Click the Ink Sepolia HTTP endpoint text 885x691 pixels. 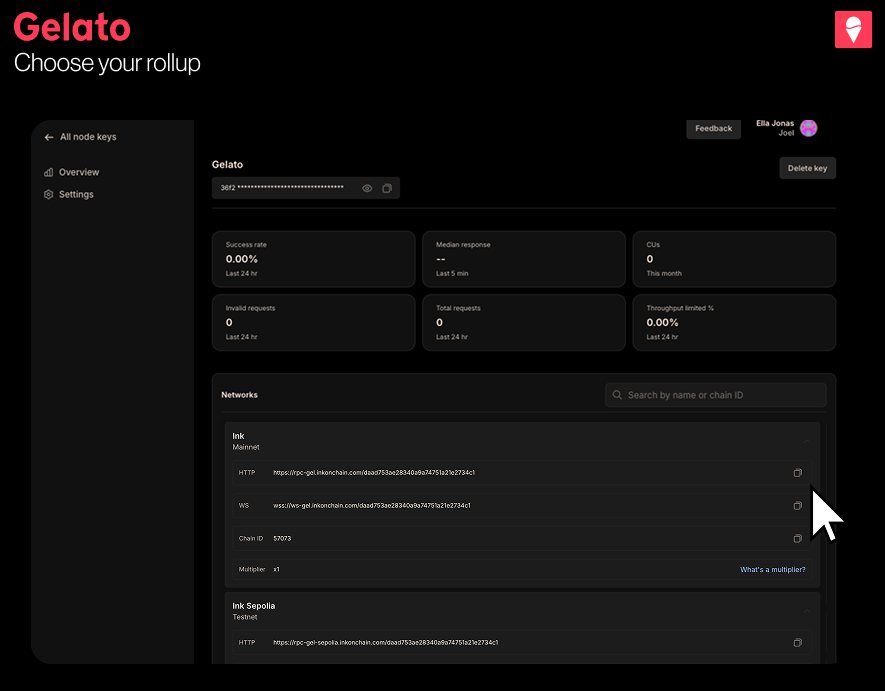point(385,642)
